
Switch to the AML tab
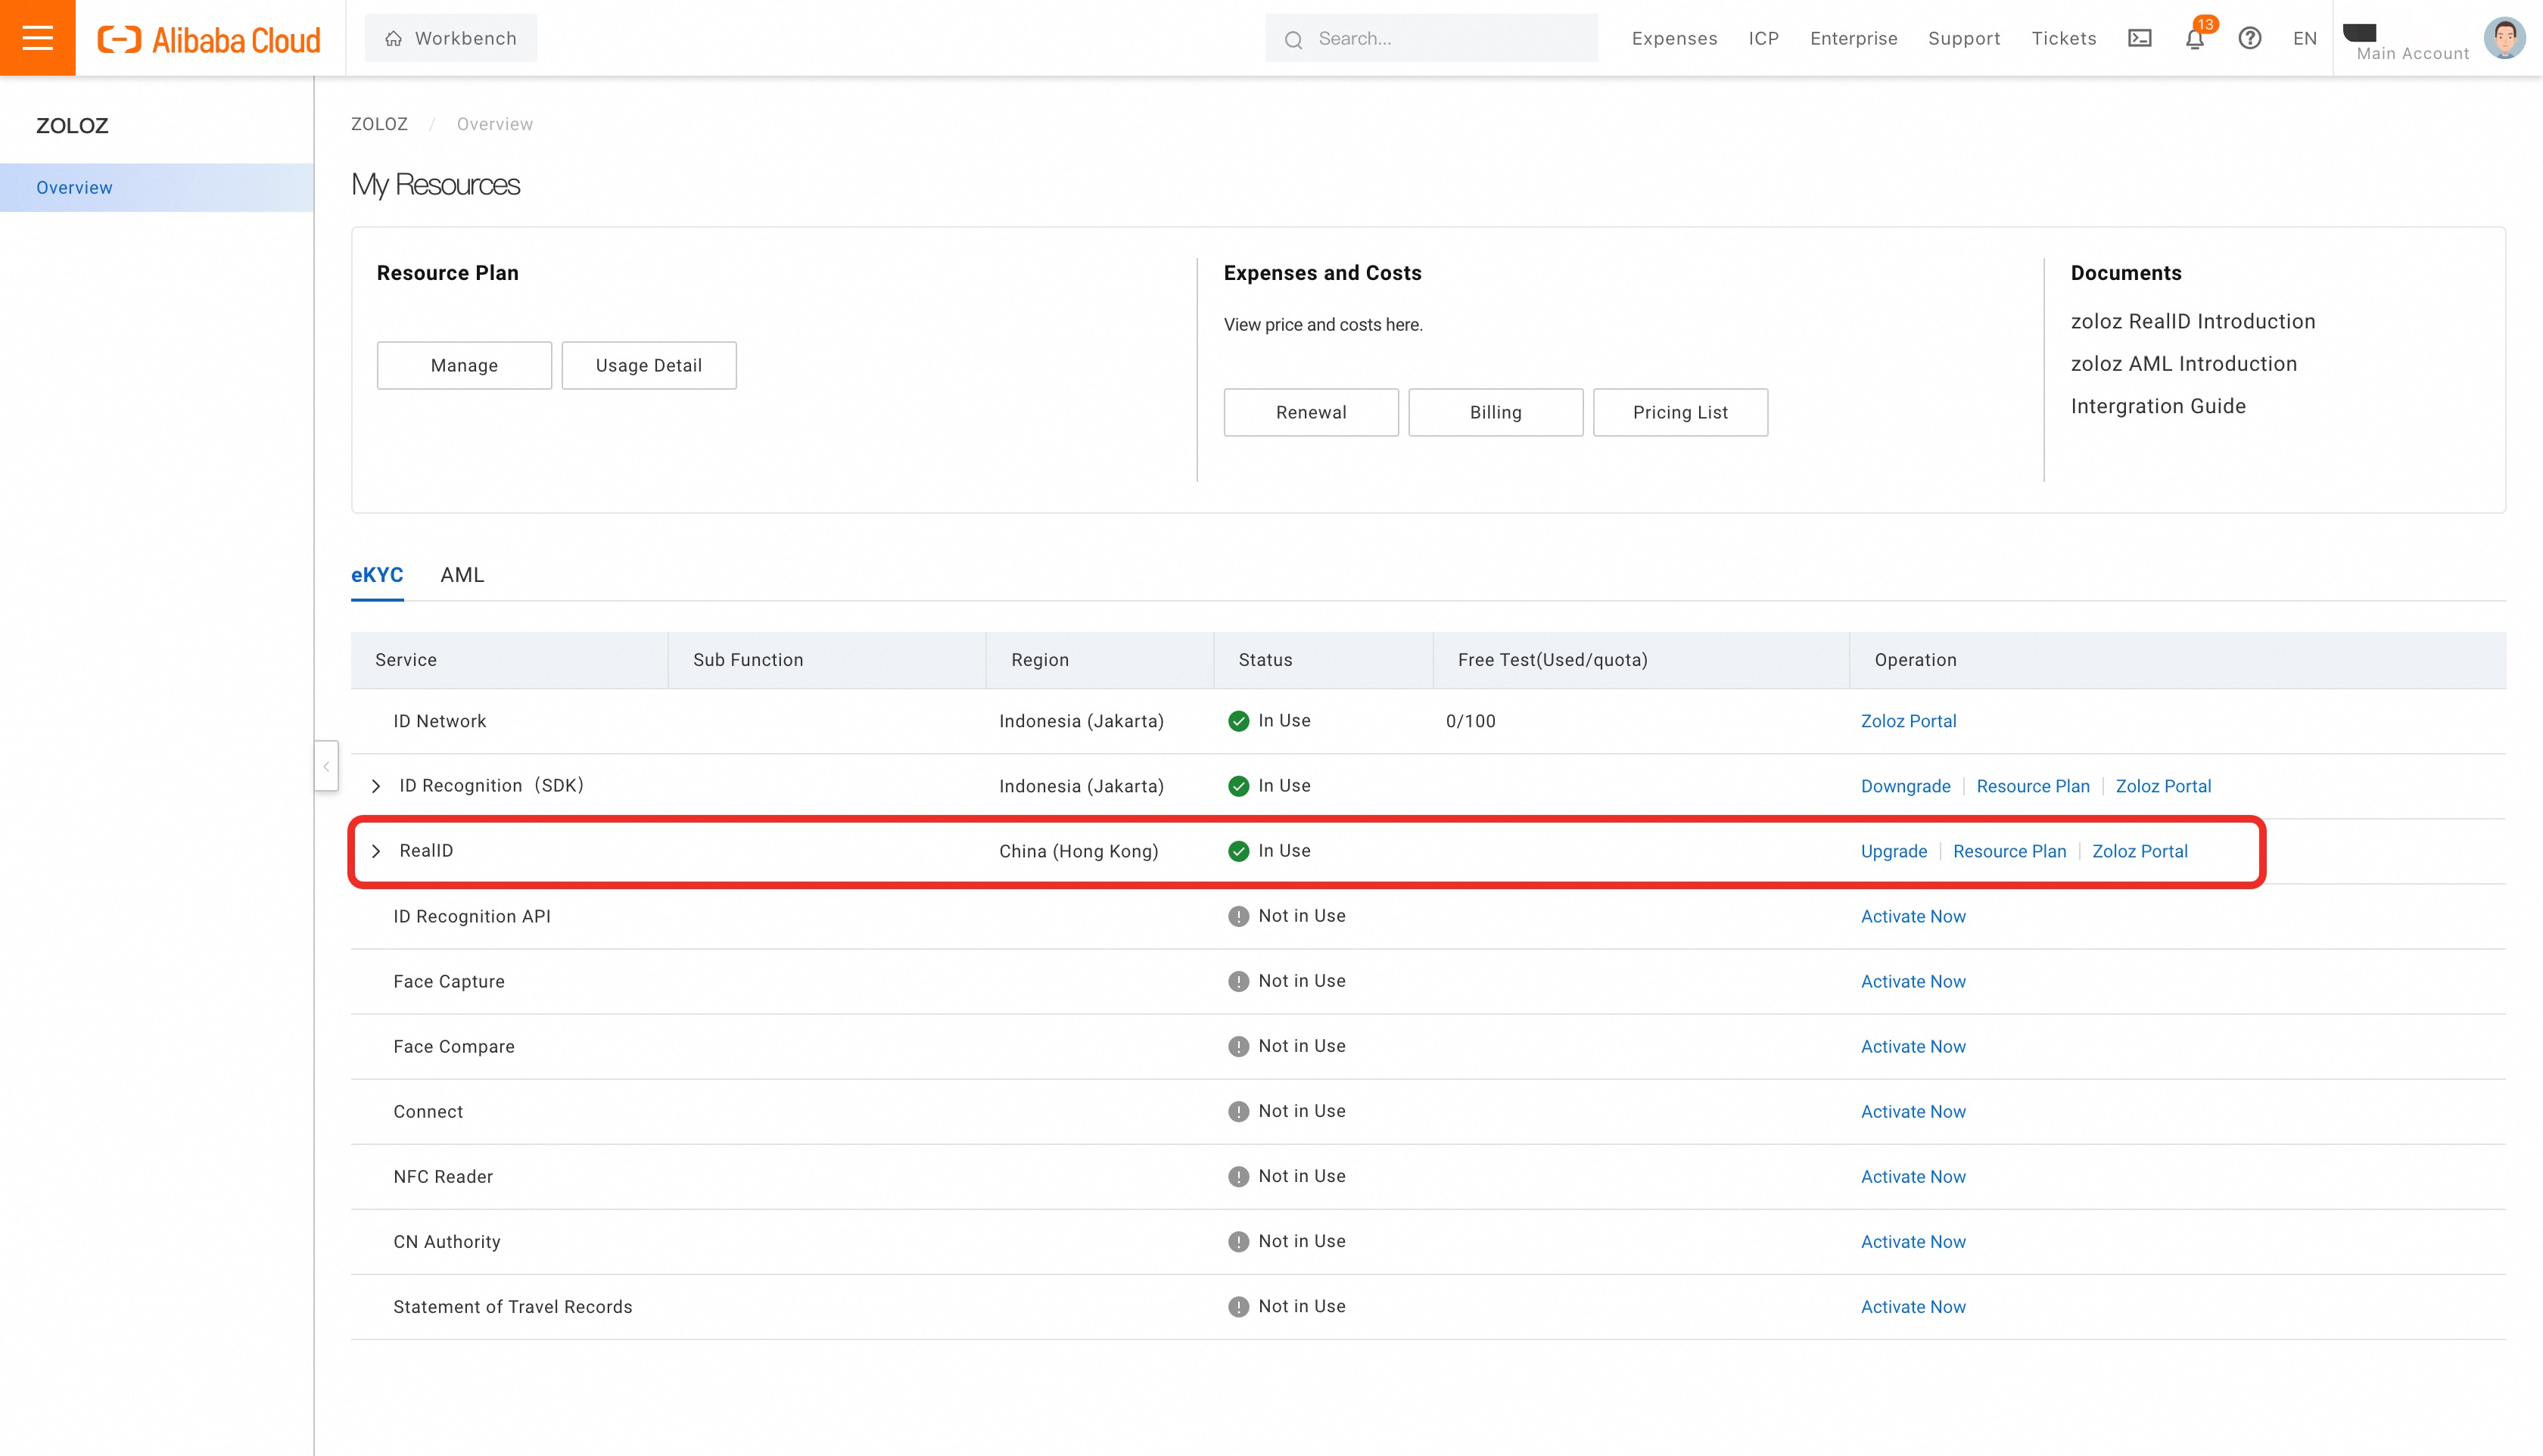[x=462, y=575]
